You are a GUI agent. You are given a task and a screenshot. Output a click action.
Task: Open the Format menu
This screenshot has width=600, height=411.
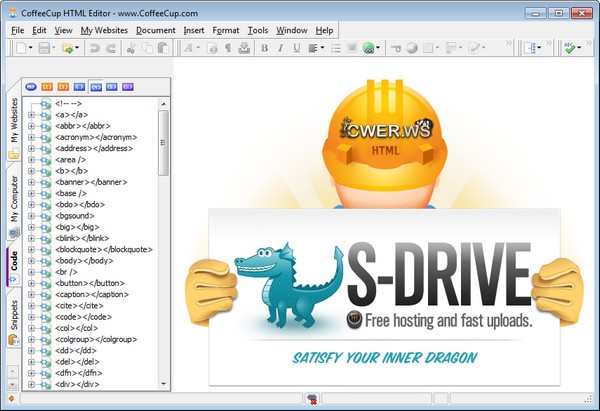tap(224, 31)
